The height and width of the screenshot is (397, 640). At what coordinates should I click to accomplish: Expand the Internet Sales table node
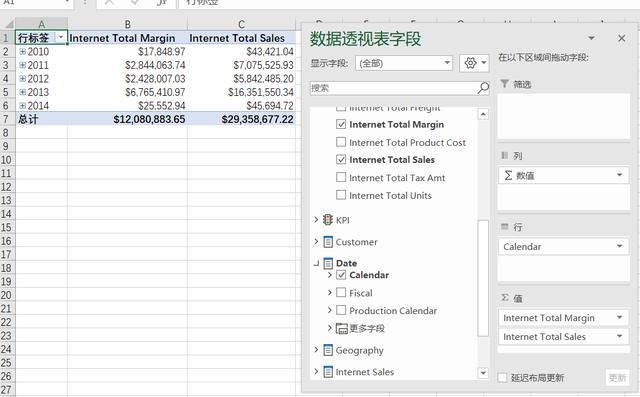coord(316,371)
